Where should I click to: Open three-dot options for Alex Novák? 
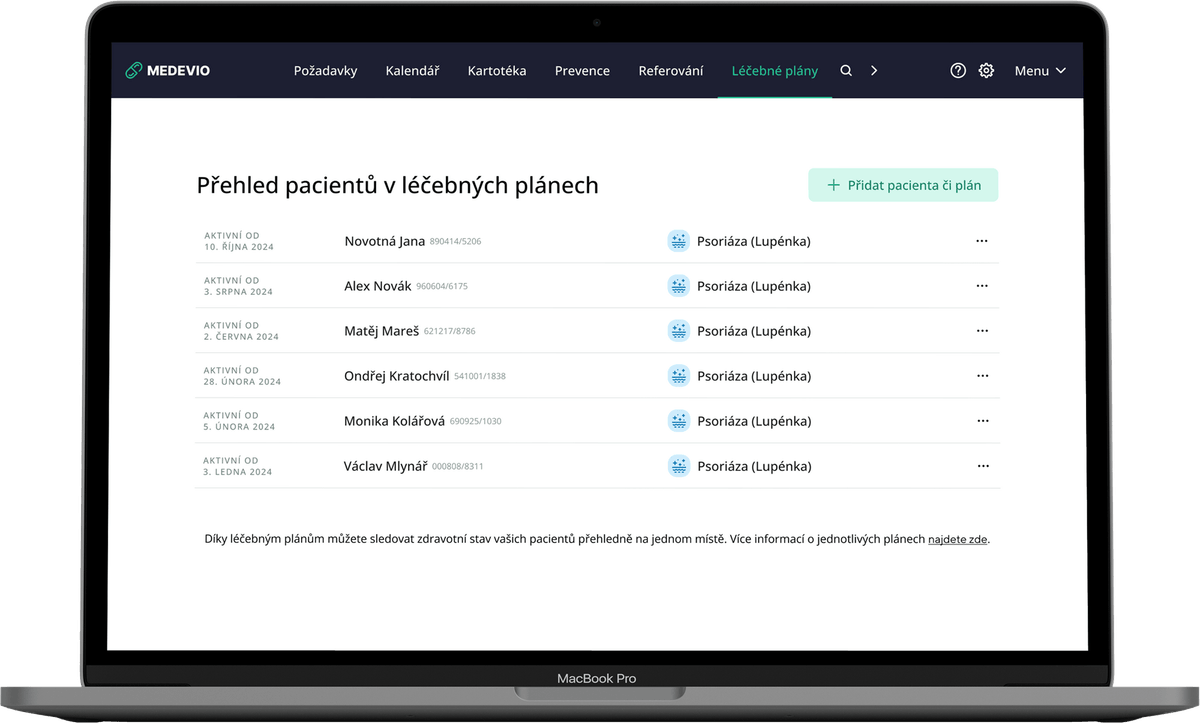tap(982, 286)
